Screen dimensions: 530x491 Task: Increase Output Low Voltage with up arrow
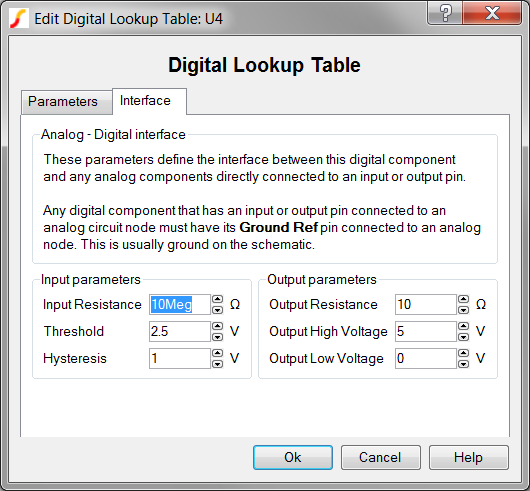[463, 353]
